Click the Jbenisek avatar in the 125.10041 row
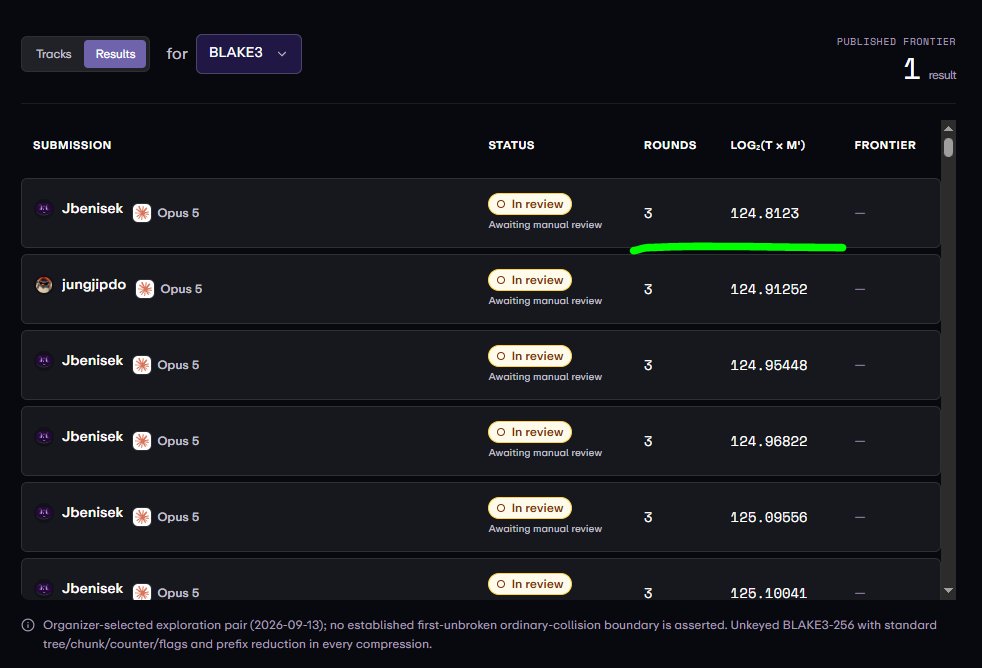 [44, 588]
